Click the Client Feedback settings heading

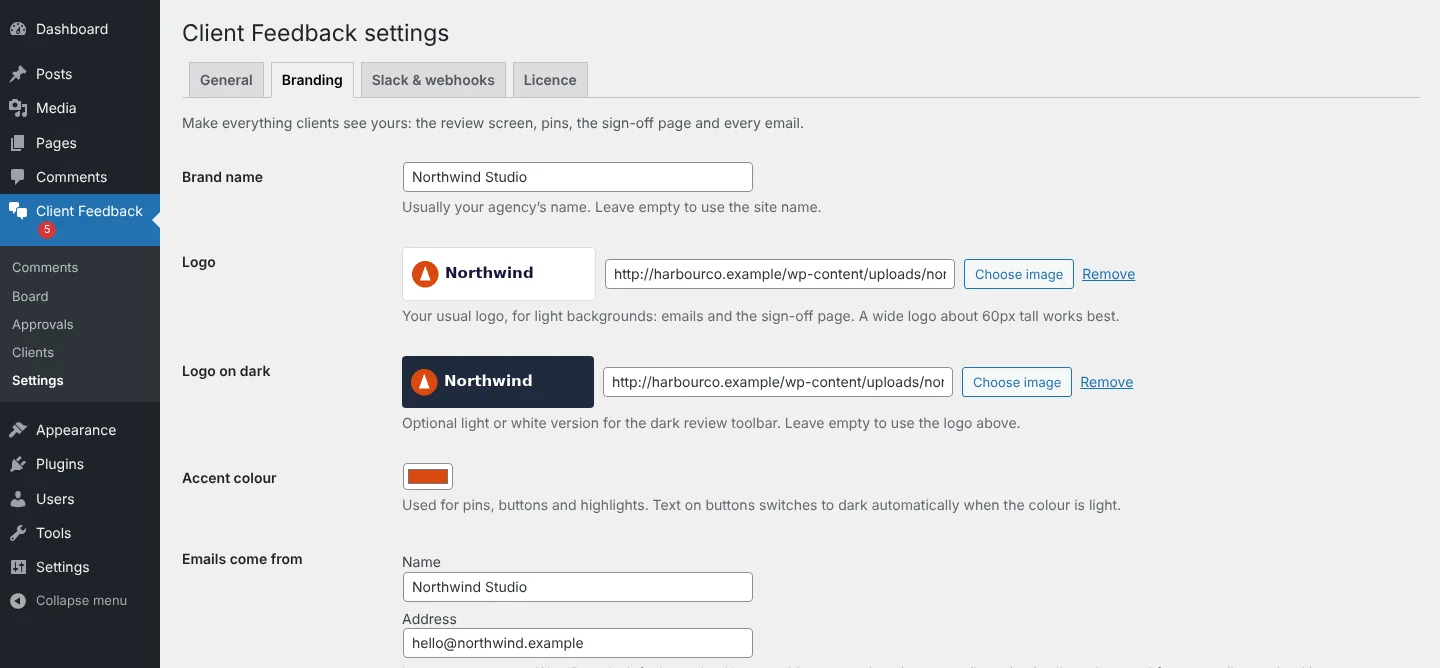tap(315, 33)
